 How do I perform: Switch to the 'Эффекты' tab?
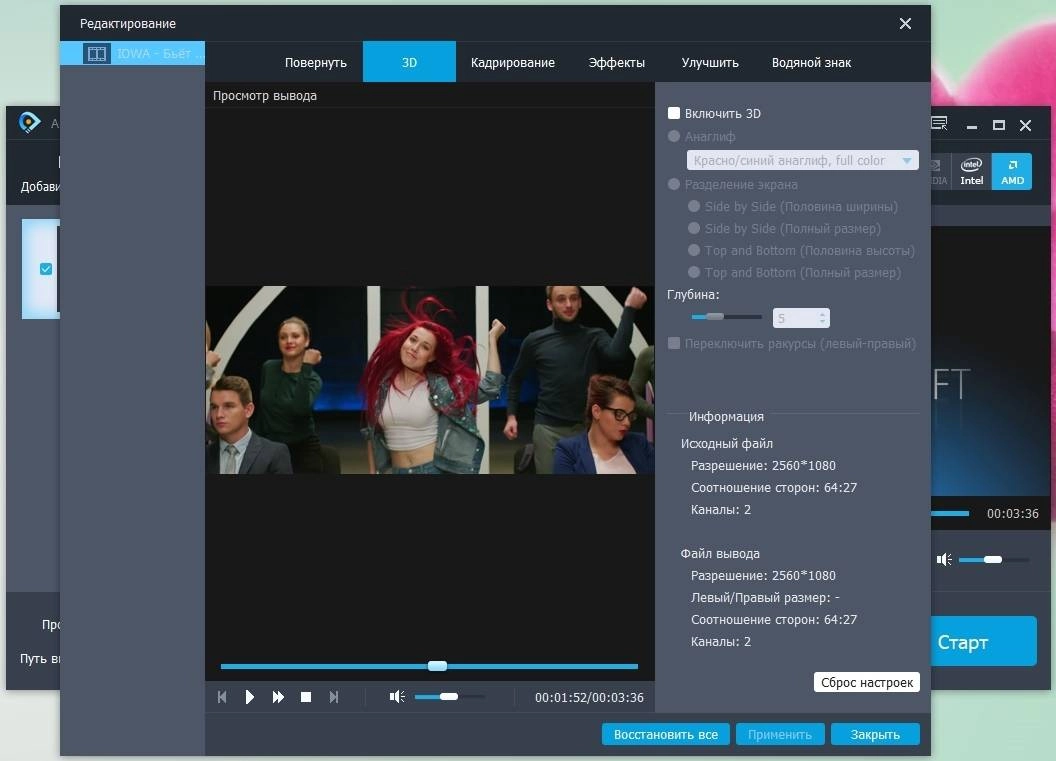pyautogui.click(x=616, y=63)
